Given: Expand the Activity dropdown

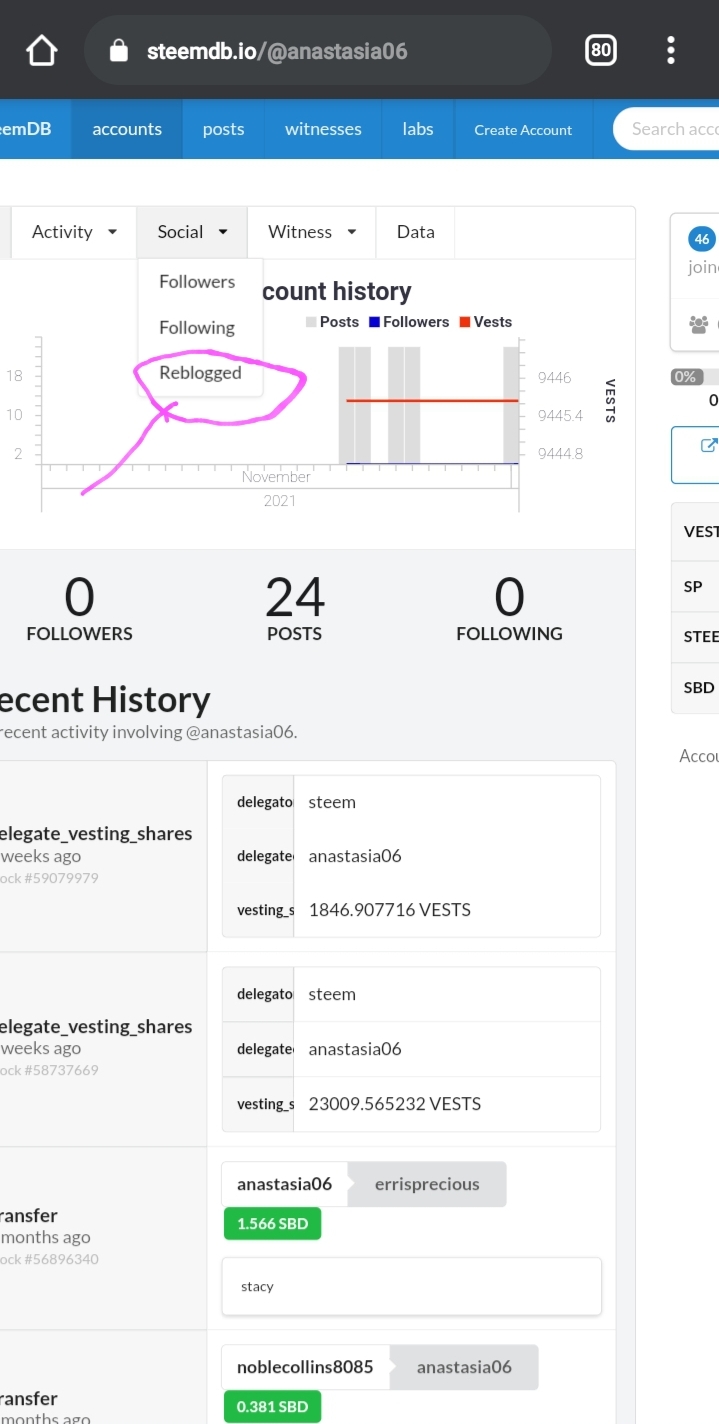Looking at the screenshot, I should pos(74,232).
